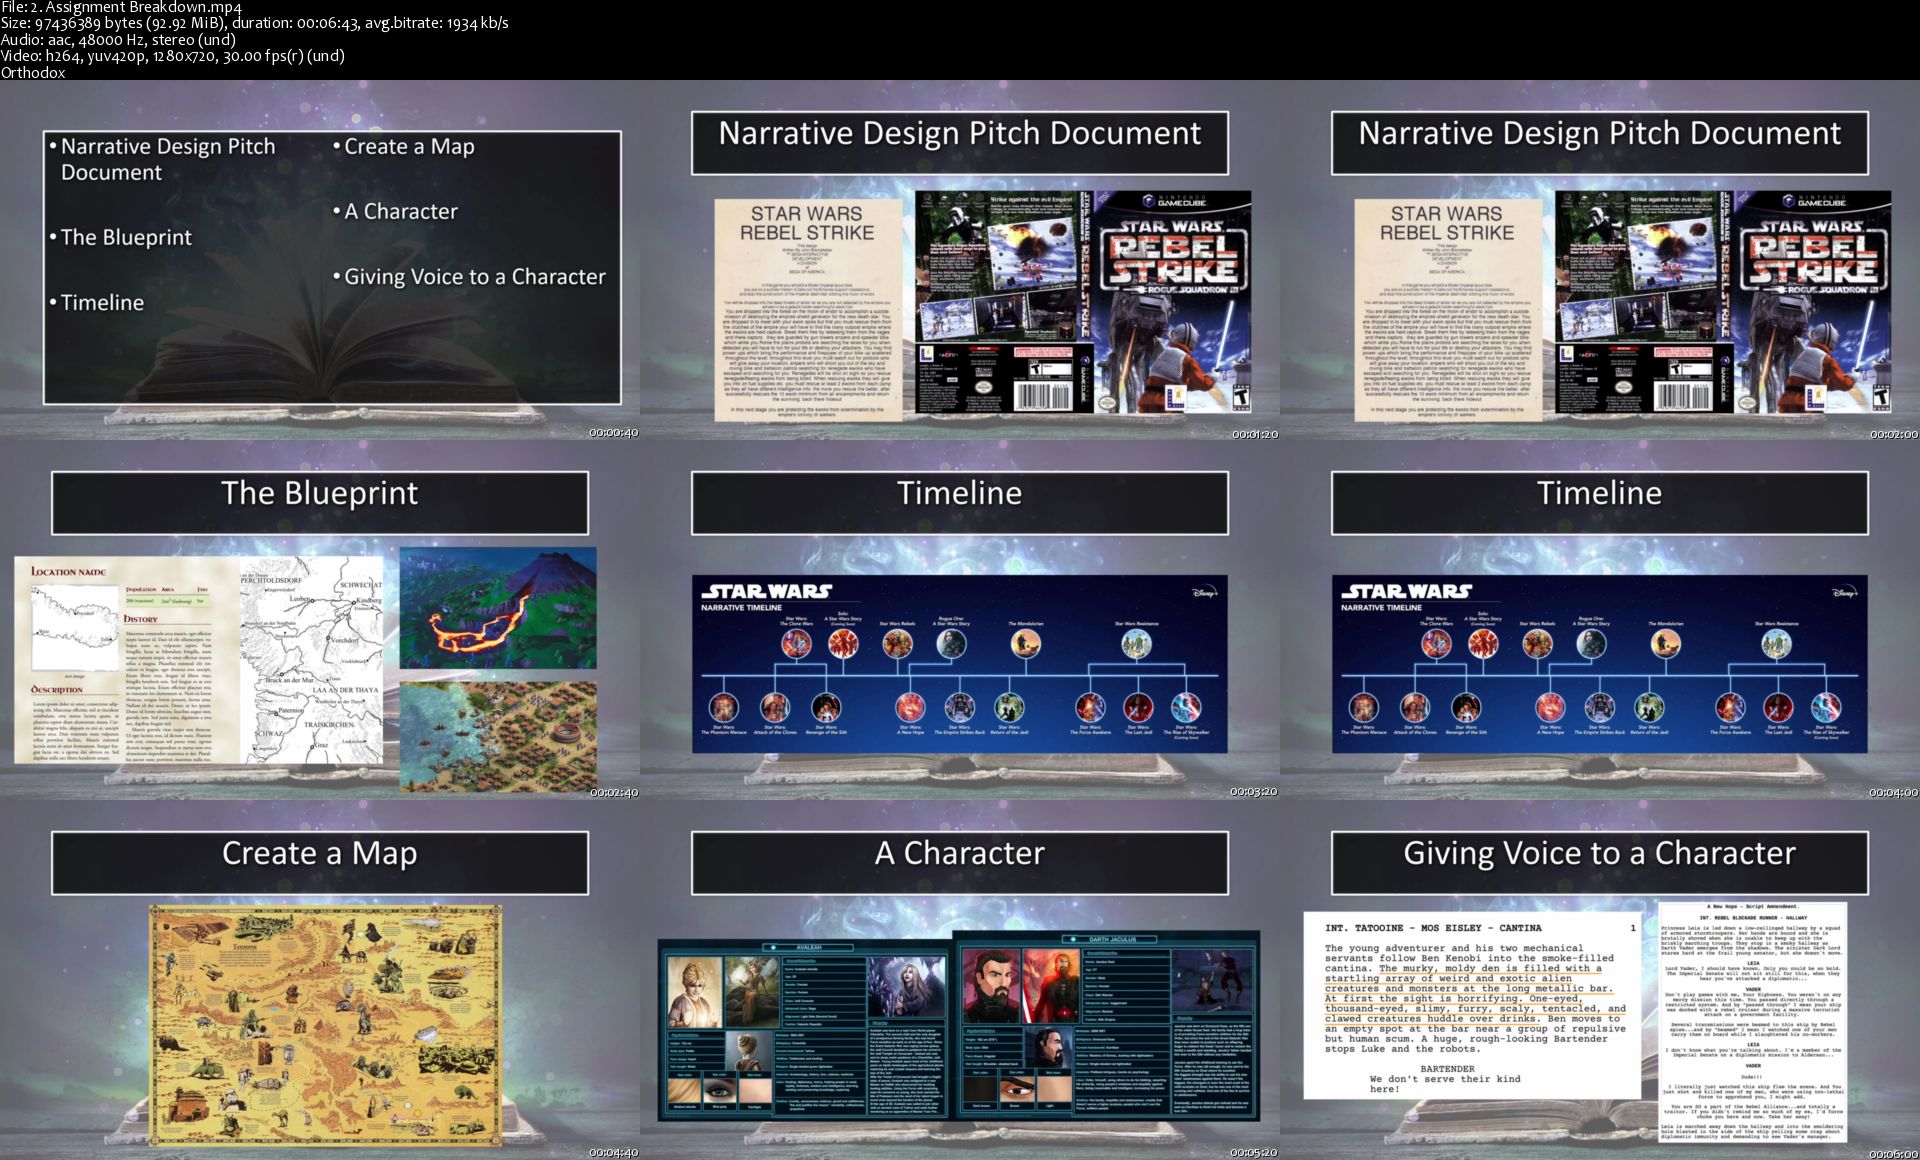The height and width of the screenshot is (1160, 1920).
Task: Click the Star Wars Rebel Strike GameCube cover
Action: click(x=1175, y=302)
